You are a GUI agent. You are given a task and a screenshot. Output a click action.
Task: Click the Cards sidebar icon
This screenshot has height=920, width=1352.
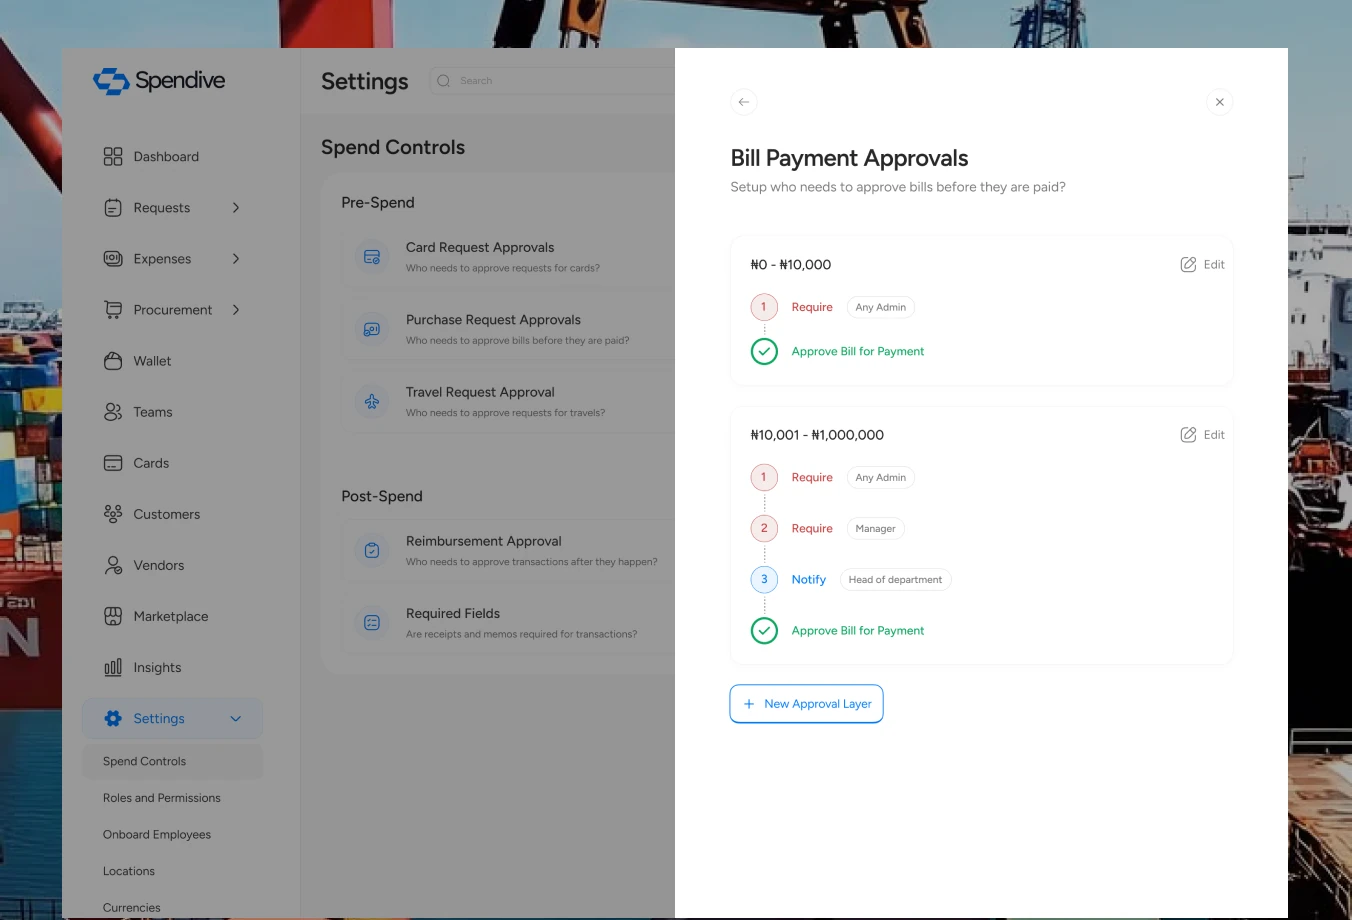(113, 463)
